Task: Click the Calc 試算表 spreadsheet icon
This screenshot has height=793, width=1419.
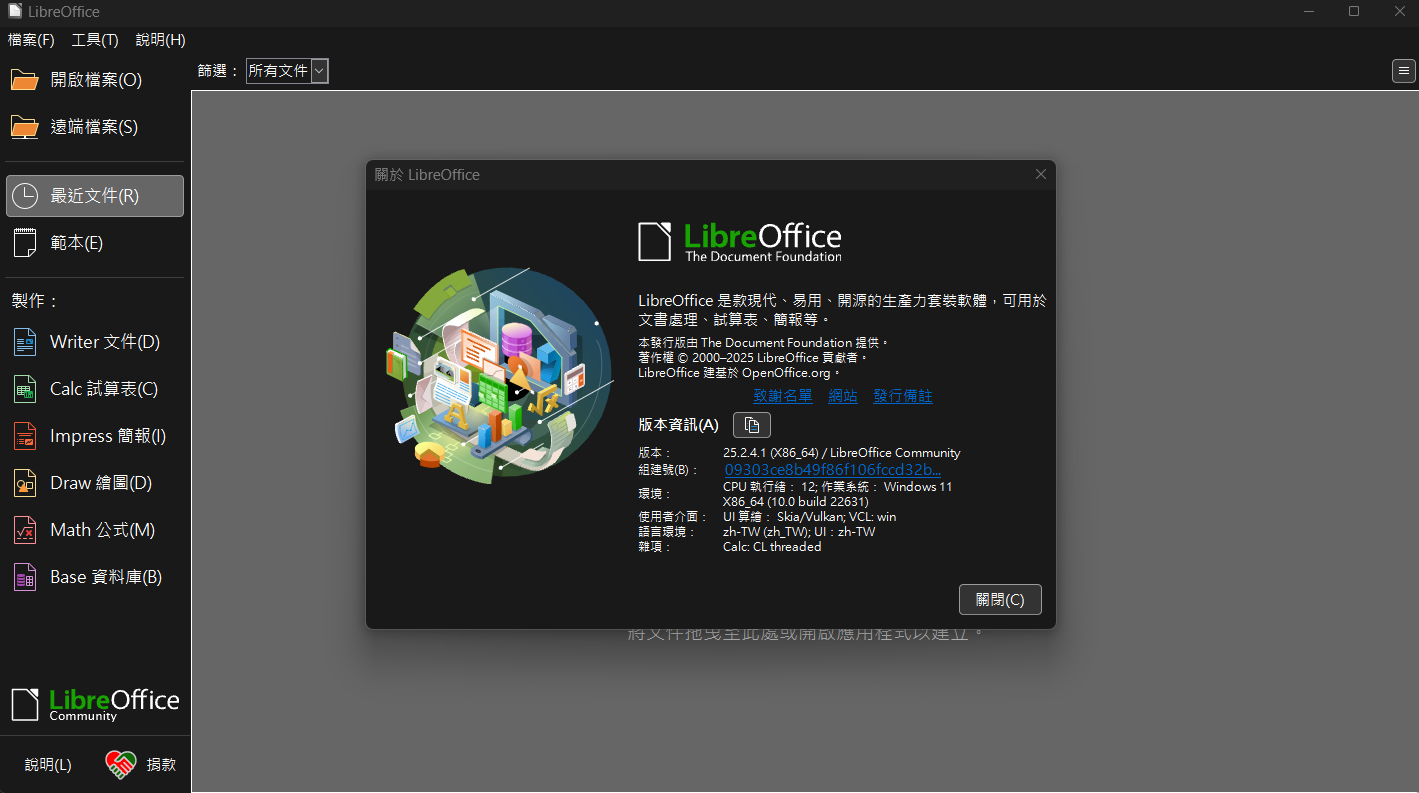Action: [x=25, y=389]
